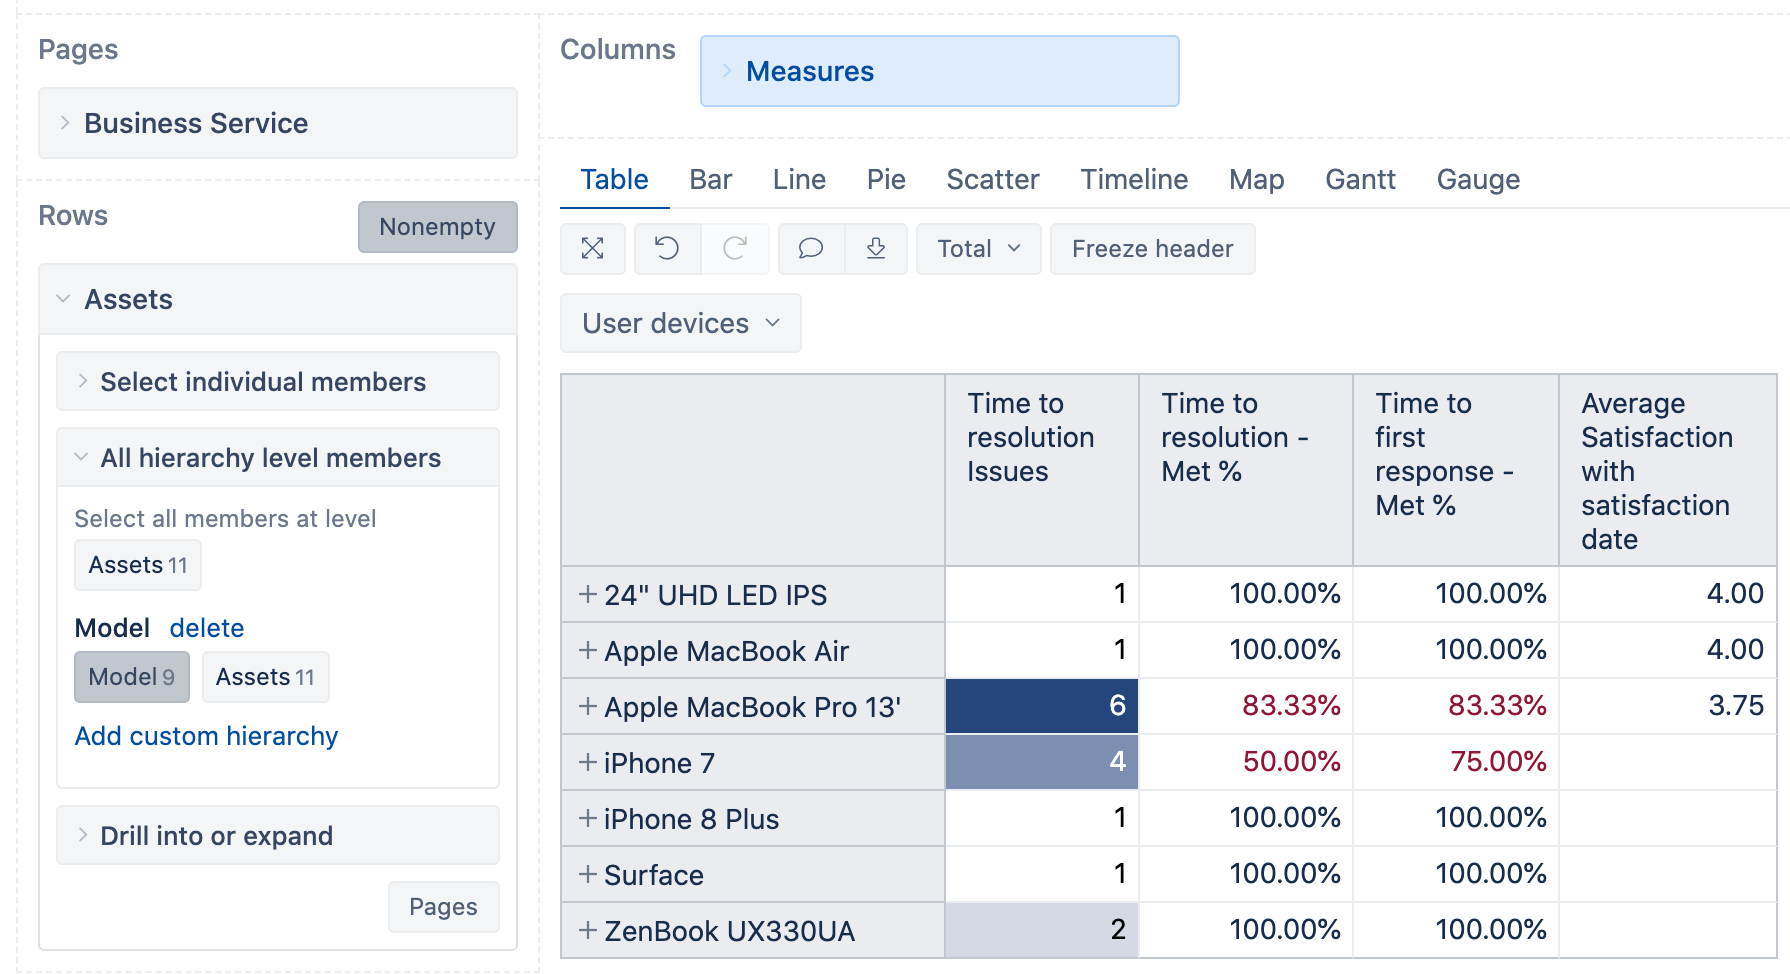Image resolution: width=1790 pixels, height=974 pixels.
Task: Click the dark blue cell with value 6
Action: [1041, 706]
